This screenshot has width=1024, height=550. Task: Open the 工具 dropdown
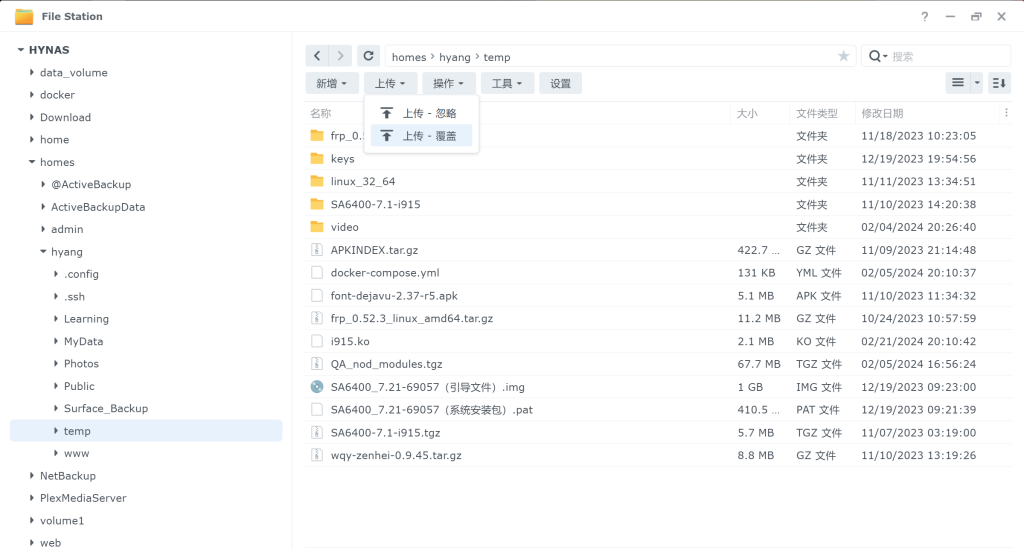coord(507,83)
